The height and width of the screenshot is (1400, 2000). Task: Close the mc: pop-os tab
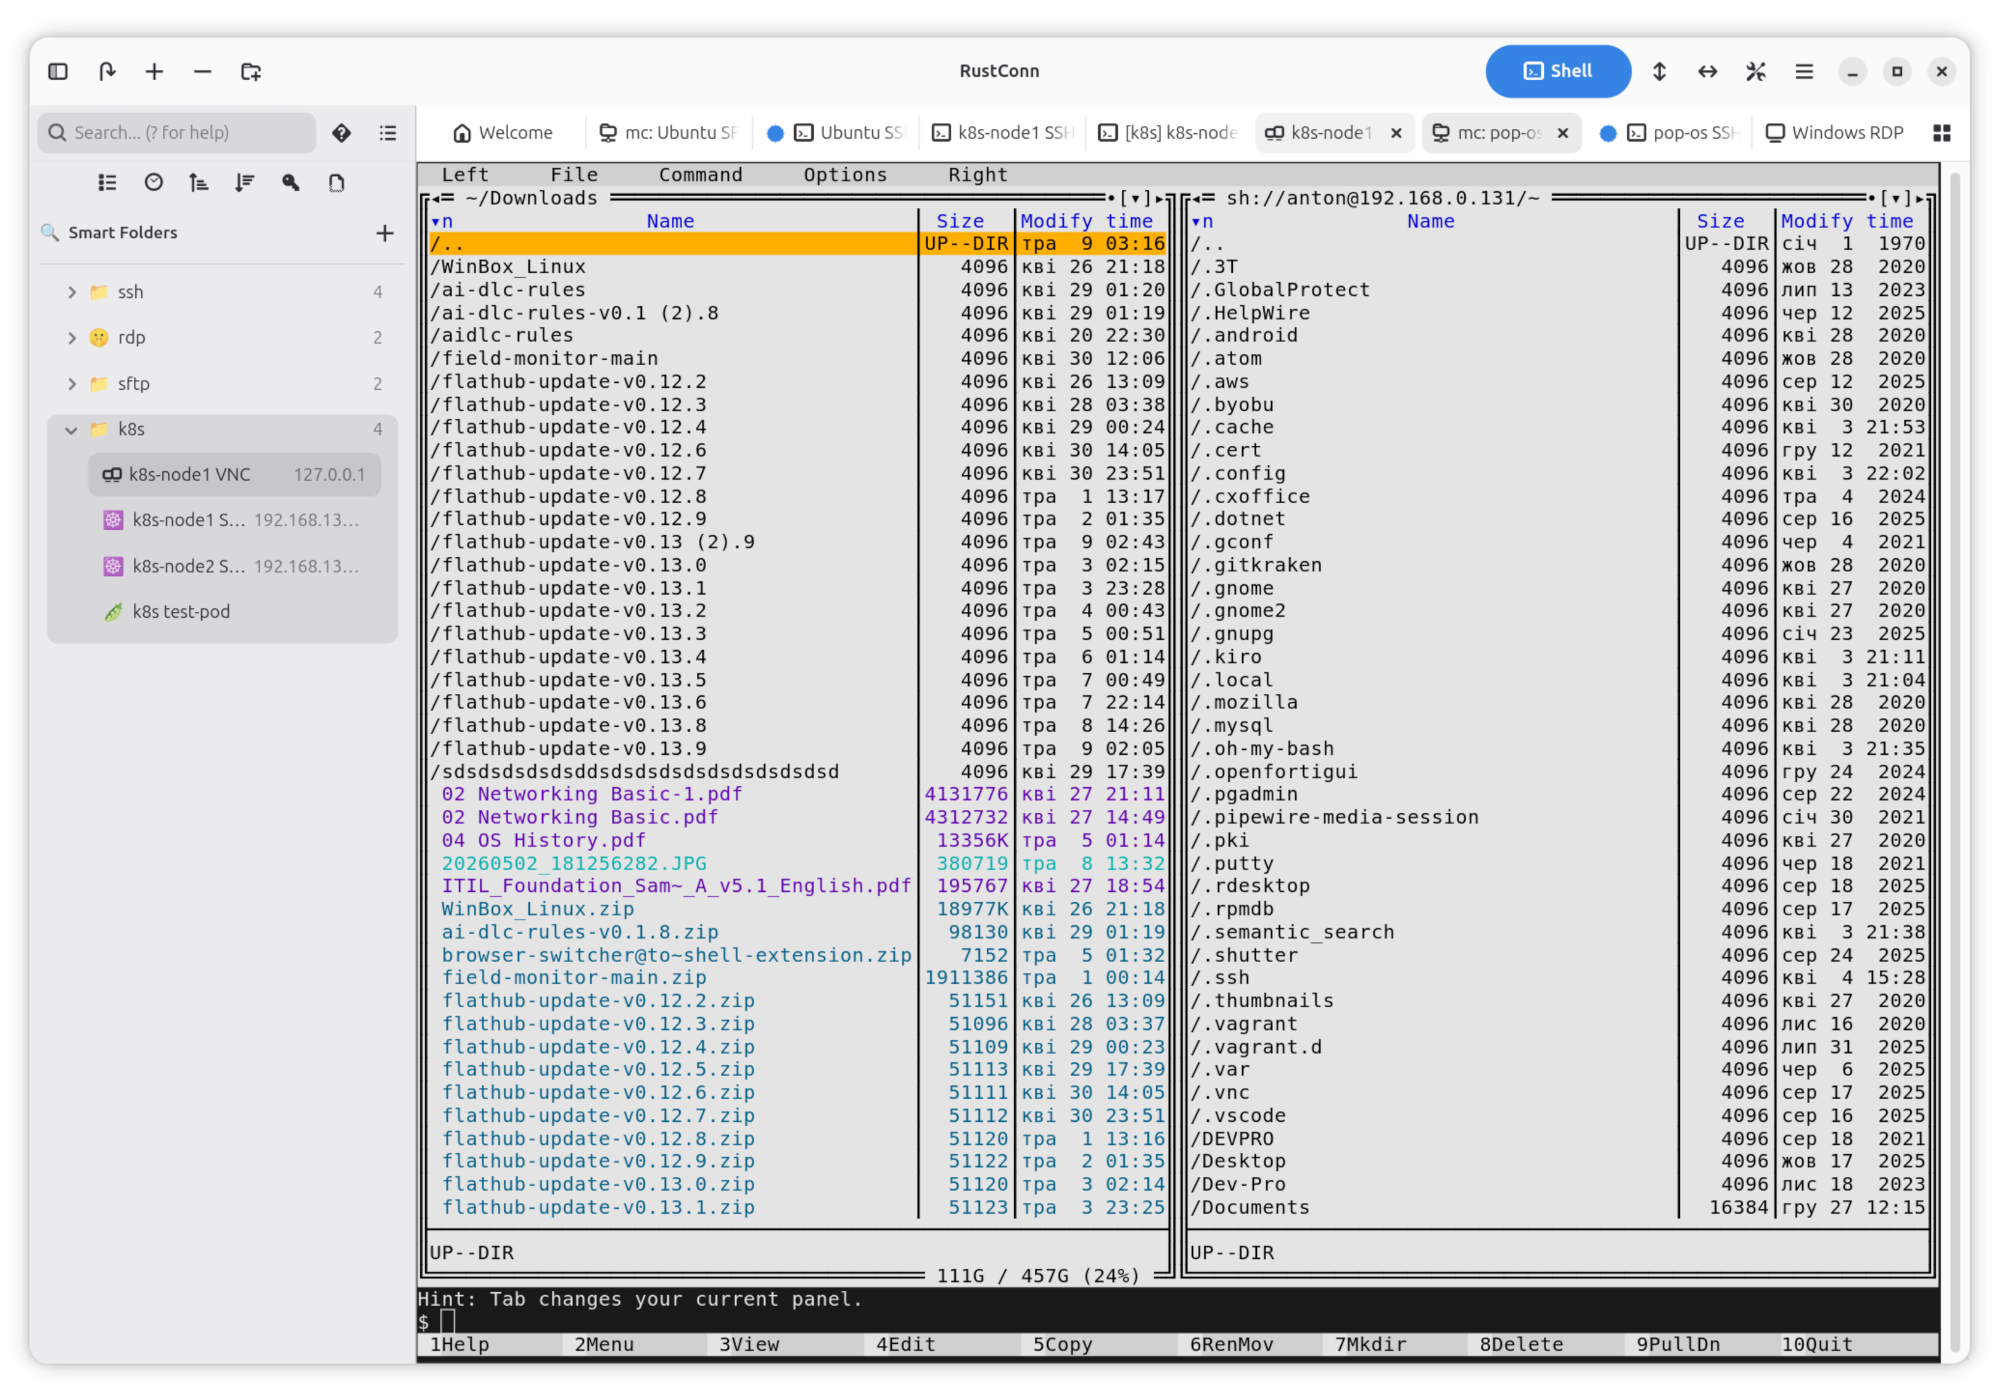pos(1563,133)
